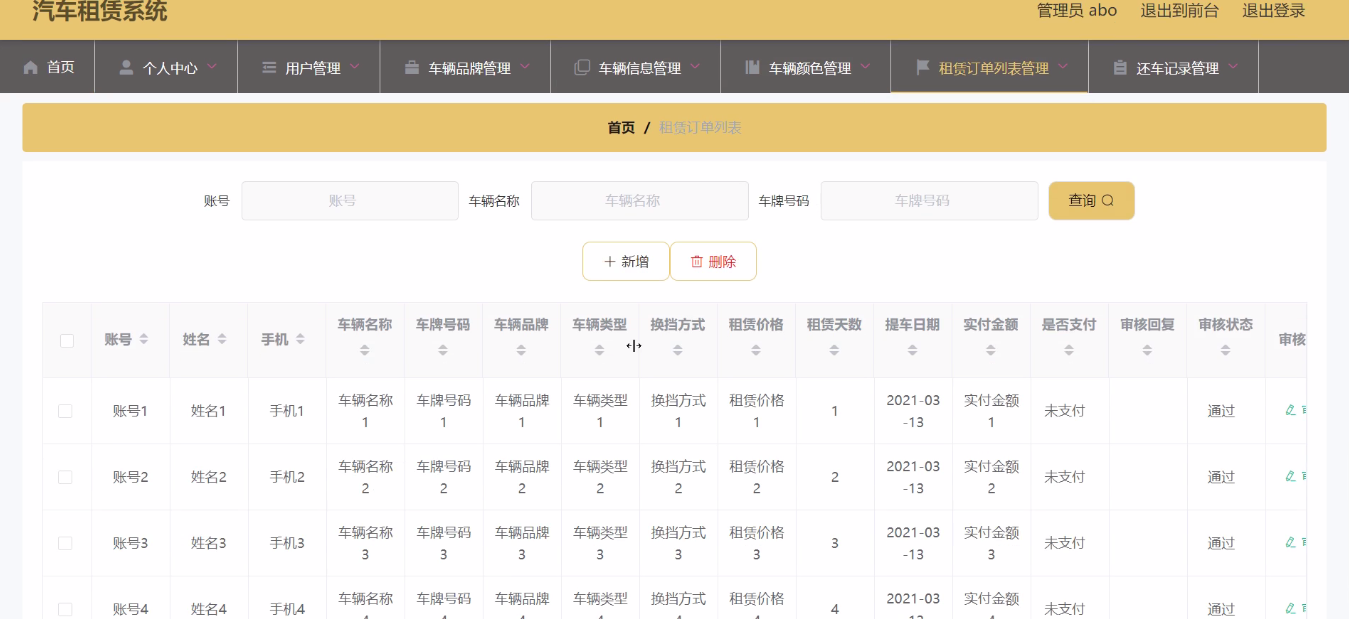The image size is (1349, 619).
Task: Click the 新增 add button
Action: click(626, 262)
